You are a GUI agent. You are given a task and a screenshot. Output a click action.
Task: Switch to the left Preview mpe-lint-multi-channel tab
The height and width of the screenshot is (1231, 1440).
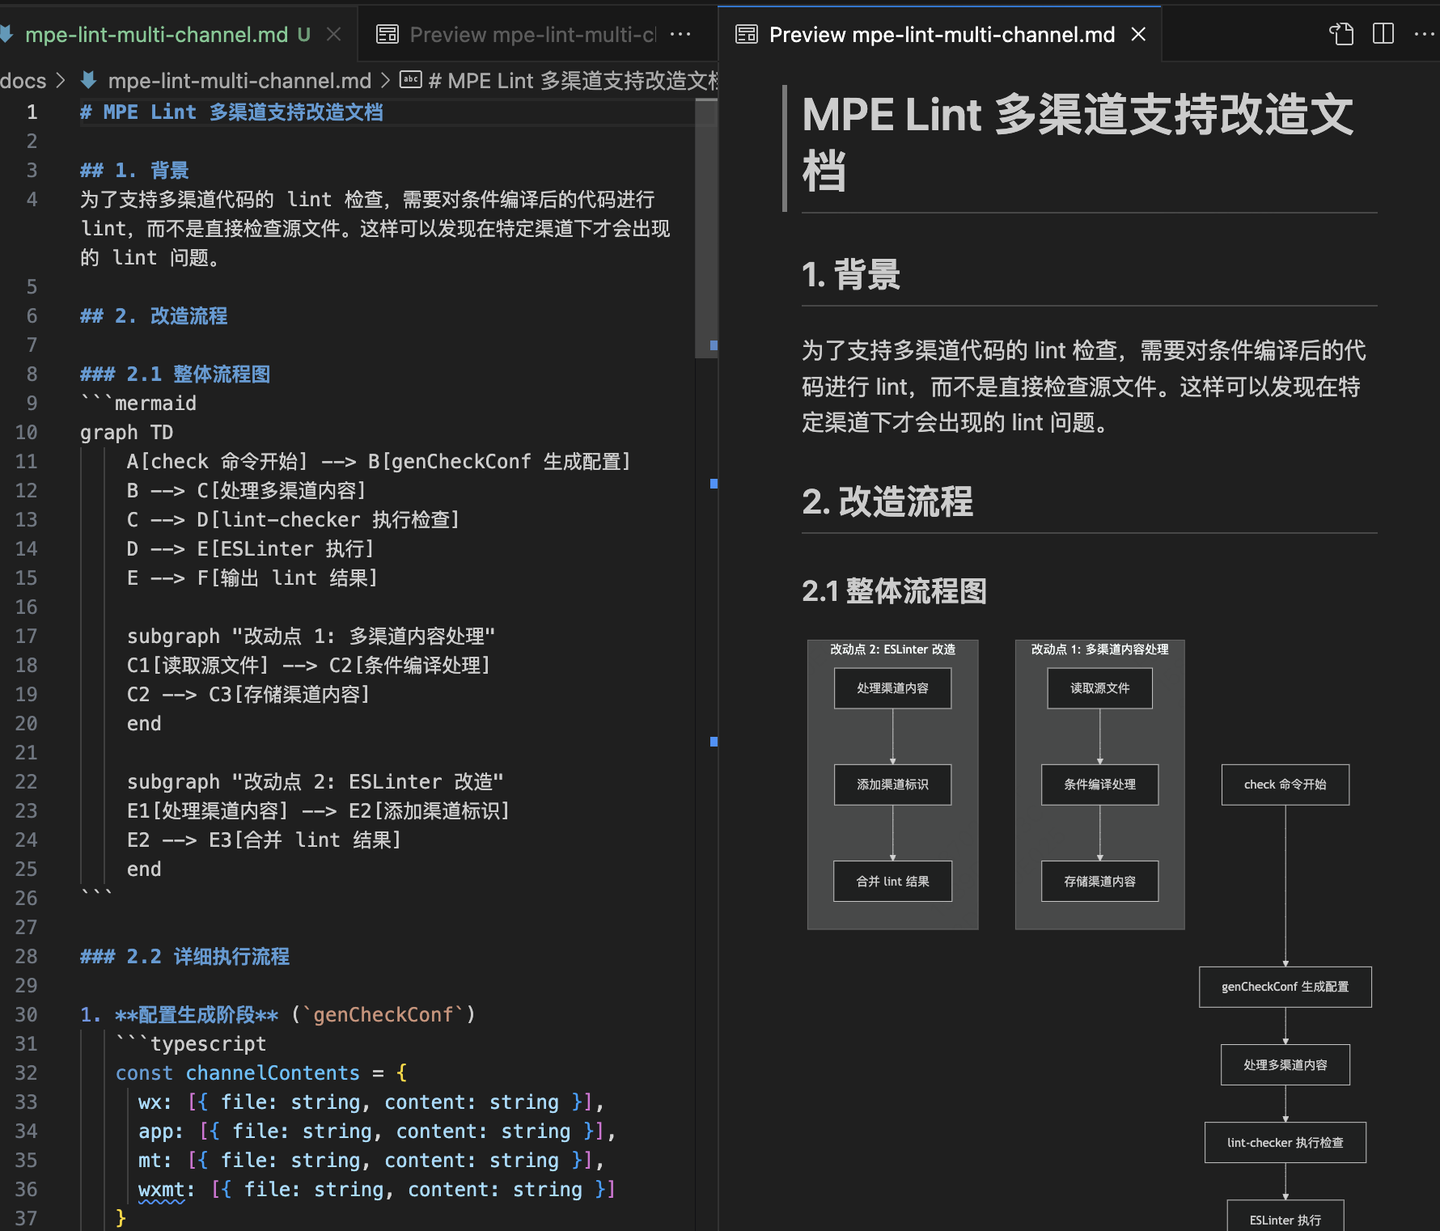[x=530, y=33]
